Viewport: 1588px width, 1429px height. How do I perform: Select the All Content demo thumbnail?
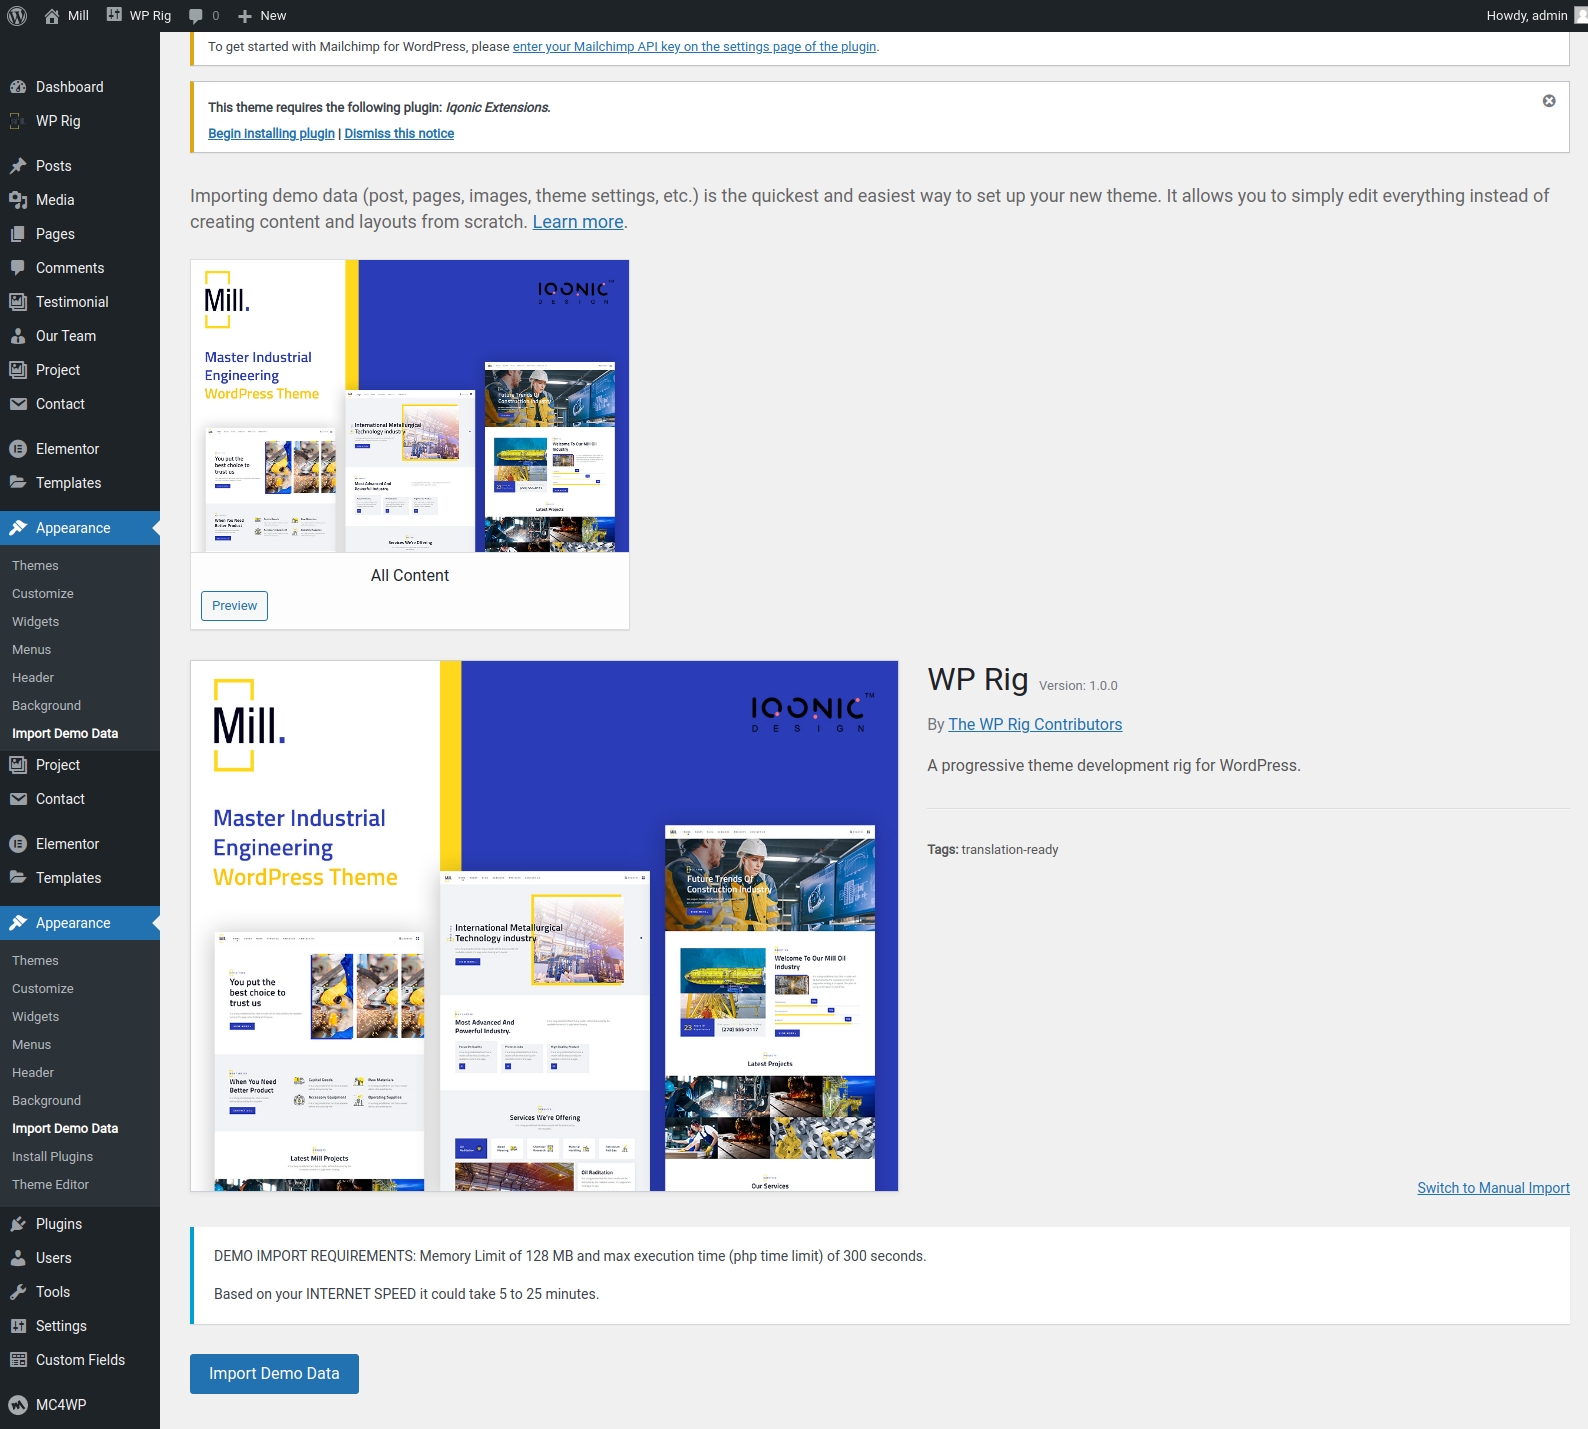(x=410, y=406)
